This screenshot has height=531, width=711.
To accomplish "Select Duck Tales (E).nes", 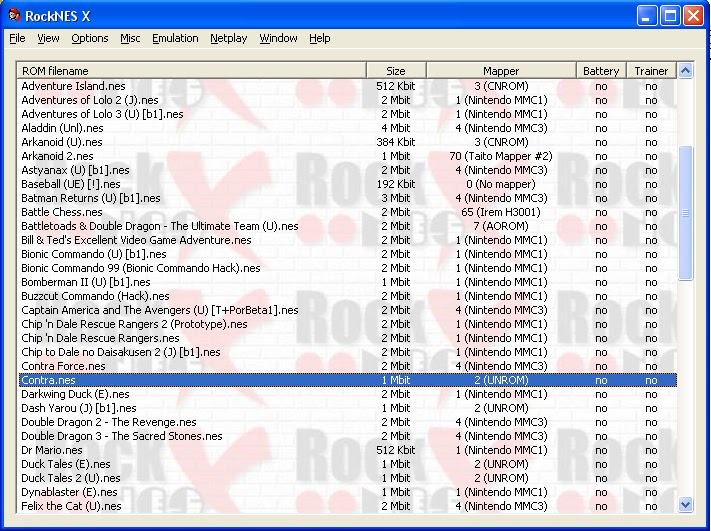I will tap(347, 464).
